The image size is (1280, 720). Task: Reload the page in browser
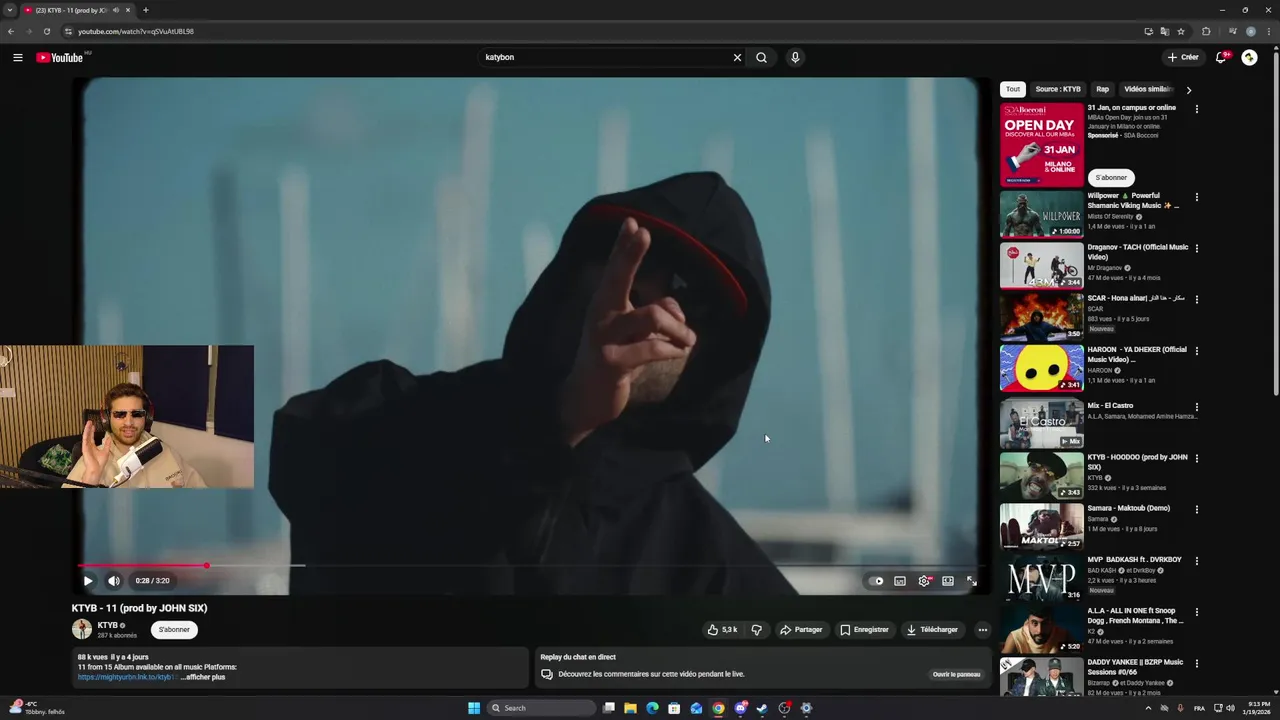[46, 31]
